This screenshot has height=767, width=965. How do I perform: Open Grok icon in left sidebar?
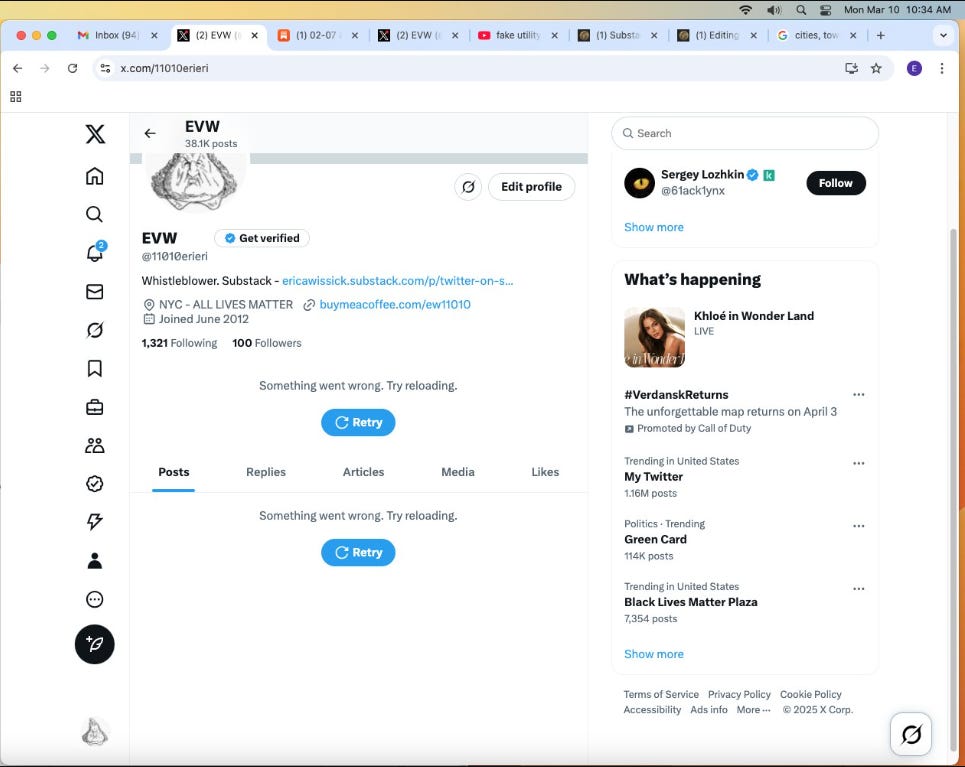click(94, 330)
